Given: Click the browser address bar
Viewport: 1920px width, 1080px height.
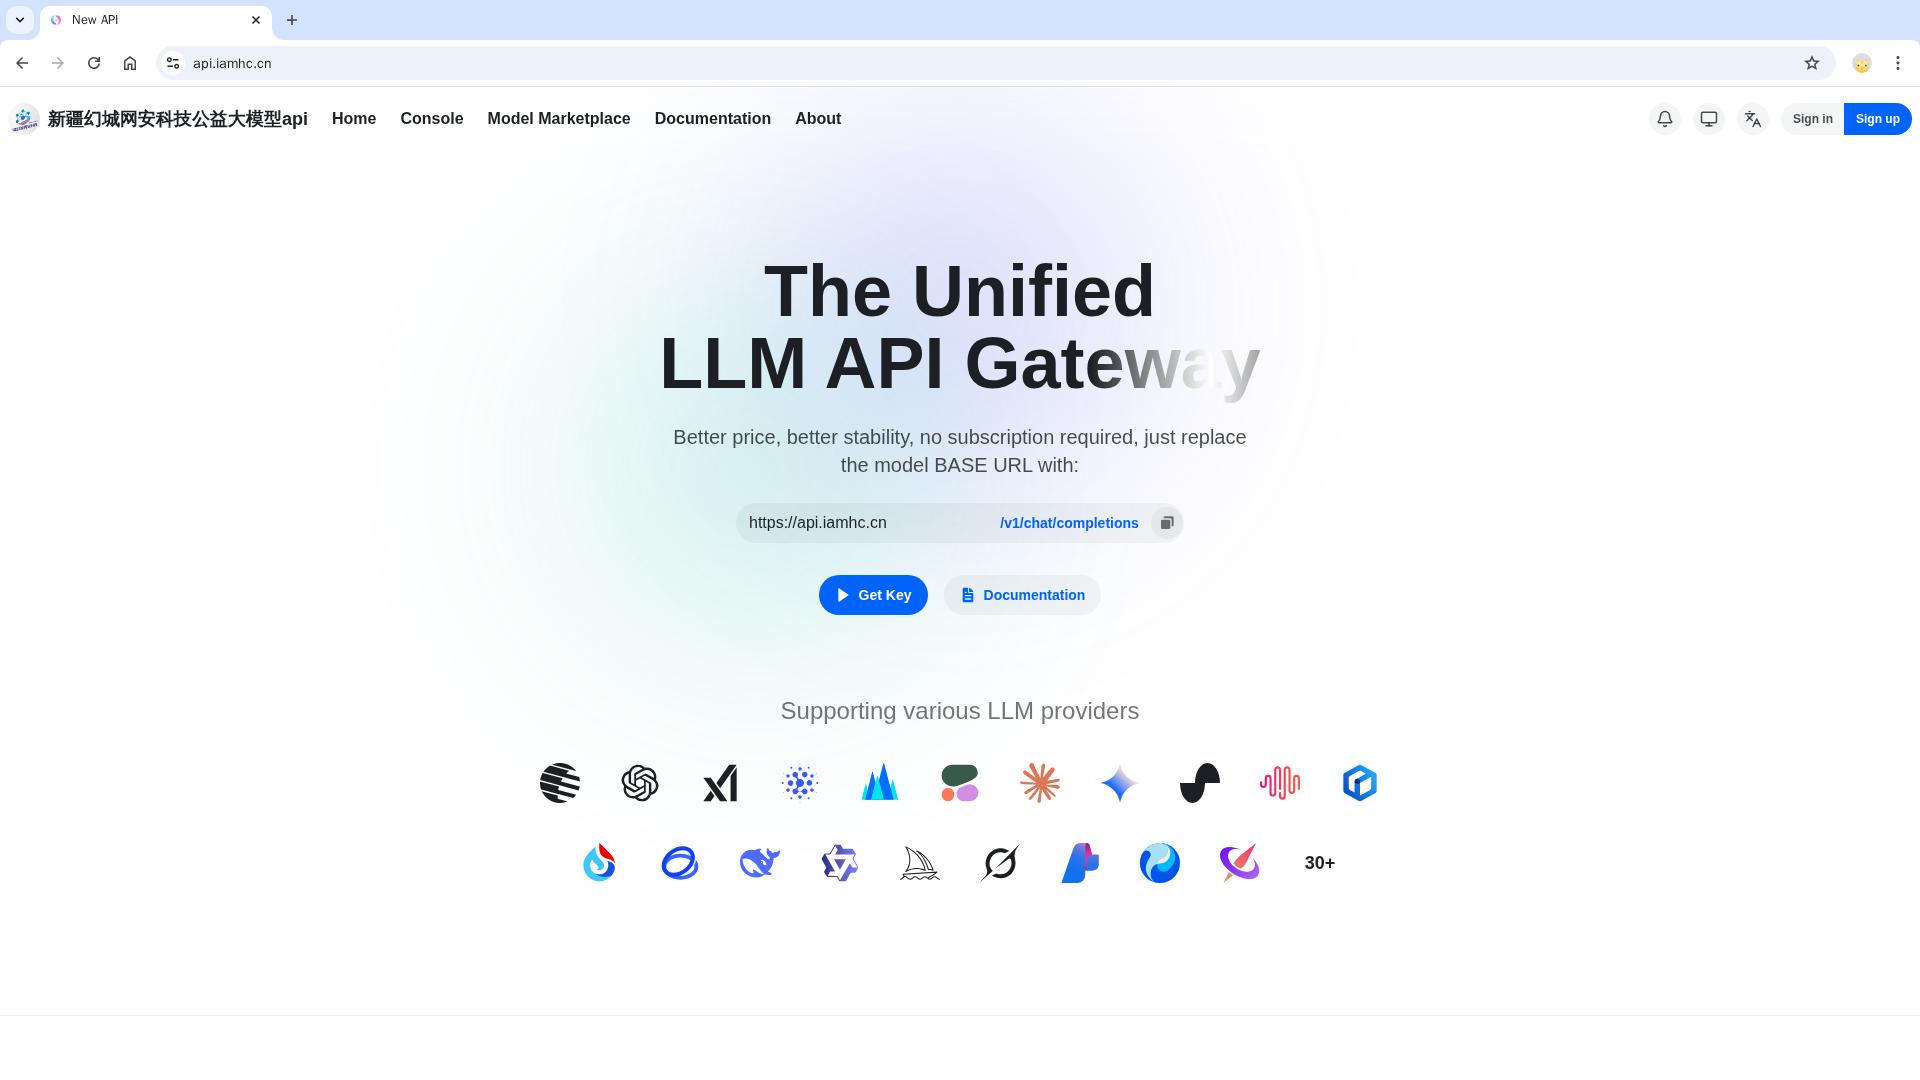Looking at the screenshot, I should pyautogui.click(x=990, y=63).
